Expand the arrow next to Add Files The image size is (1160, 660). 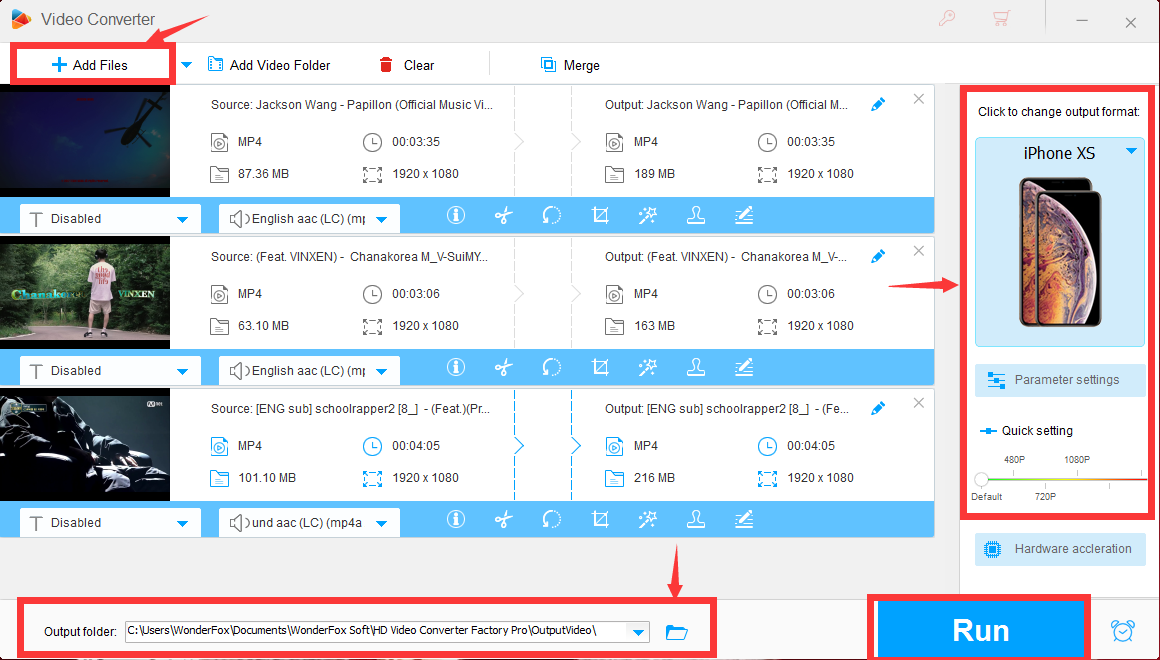click(186, 65)
